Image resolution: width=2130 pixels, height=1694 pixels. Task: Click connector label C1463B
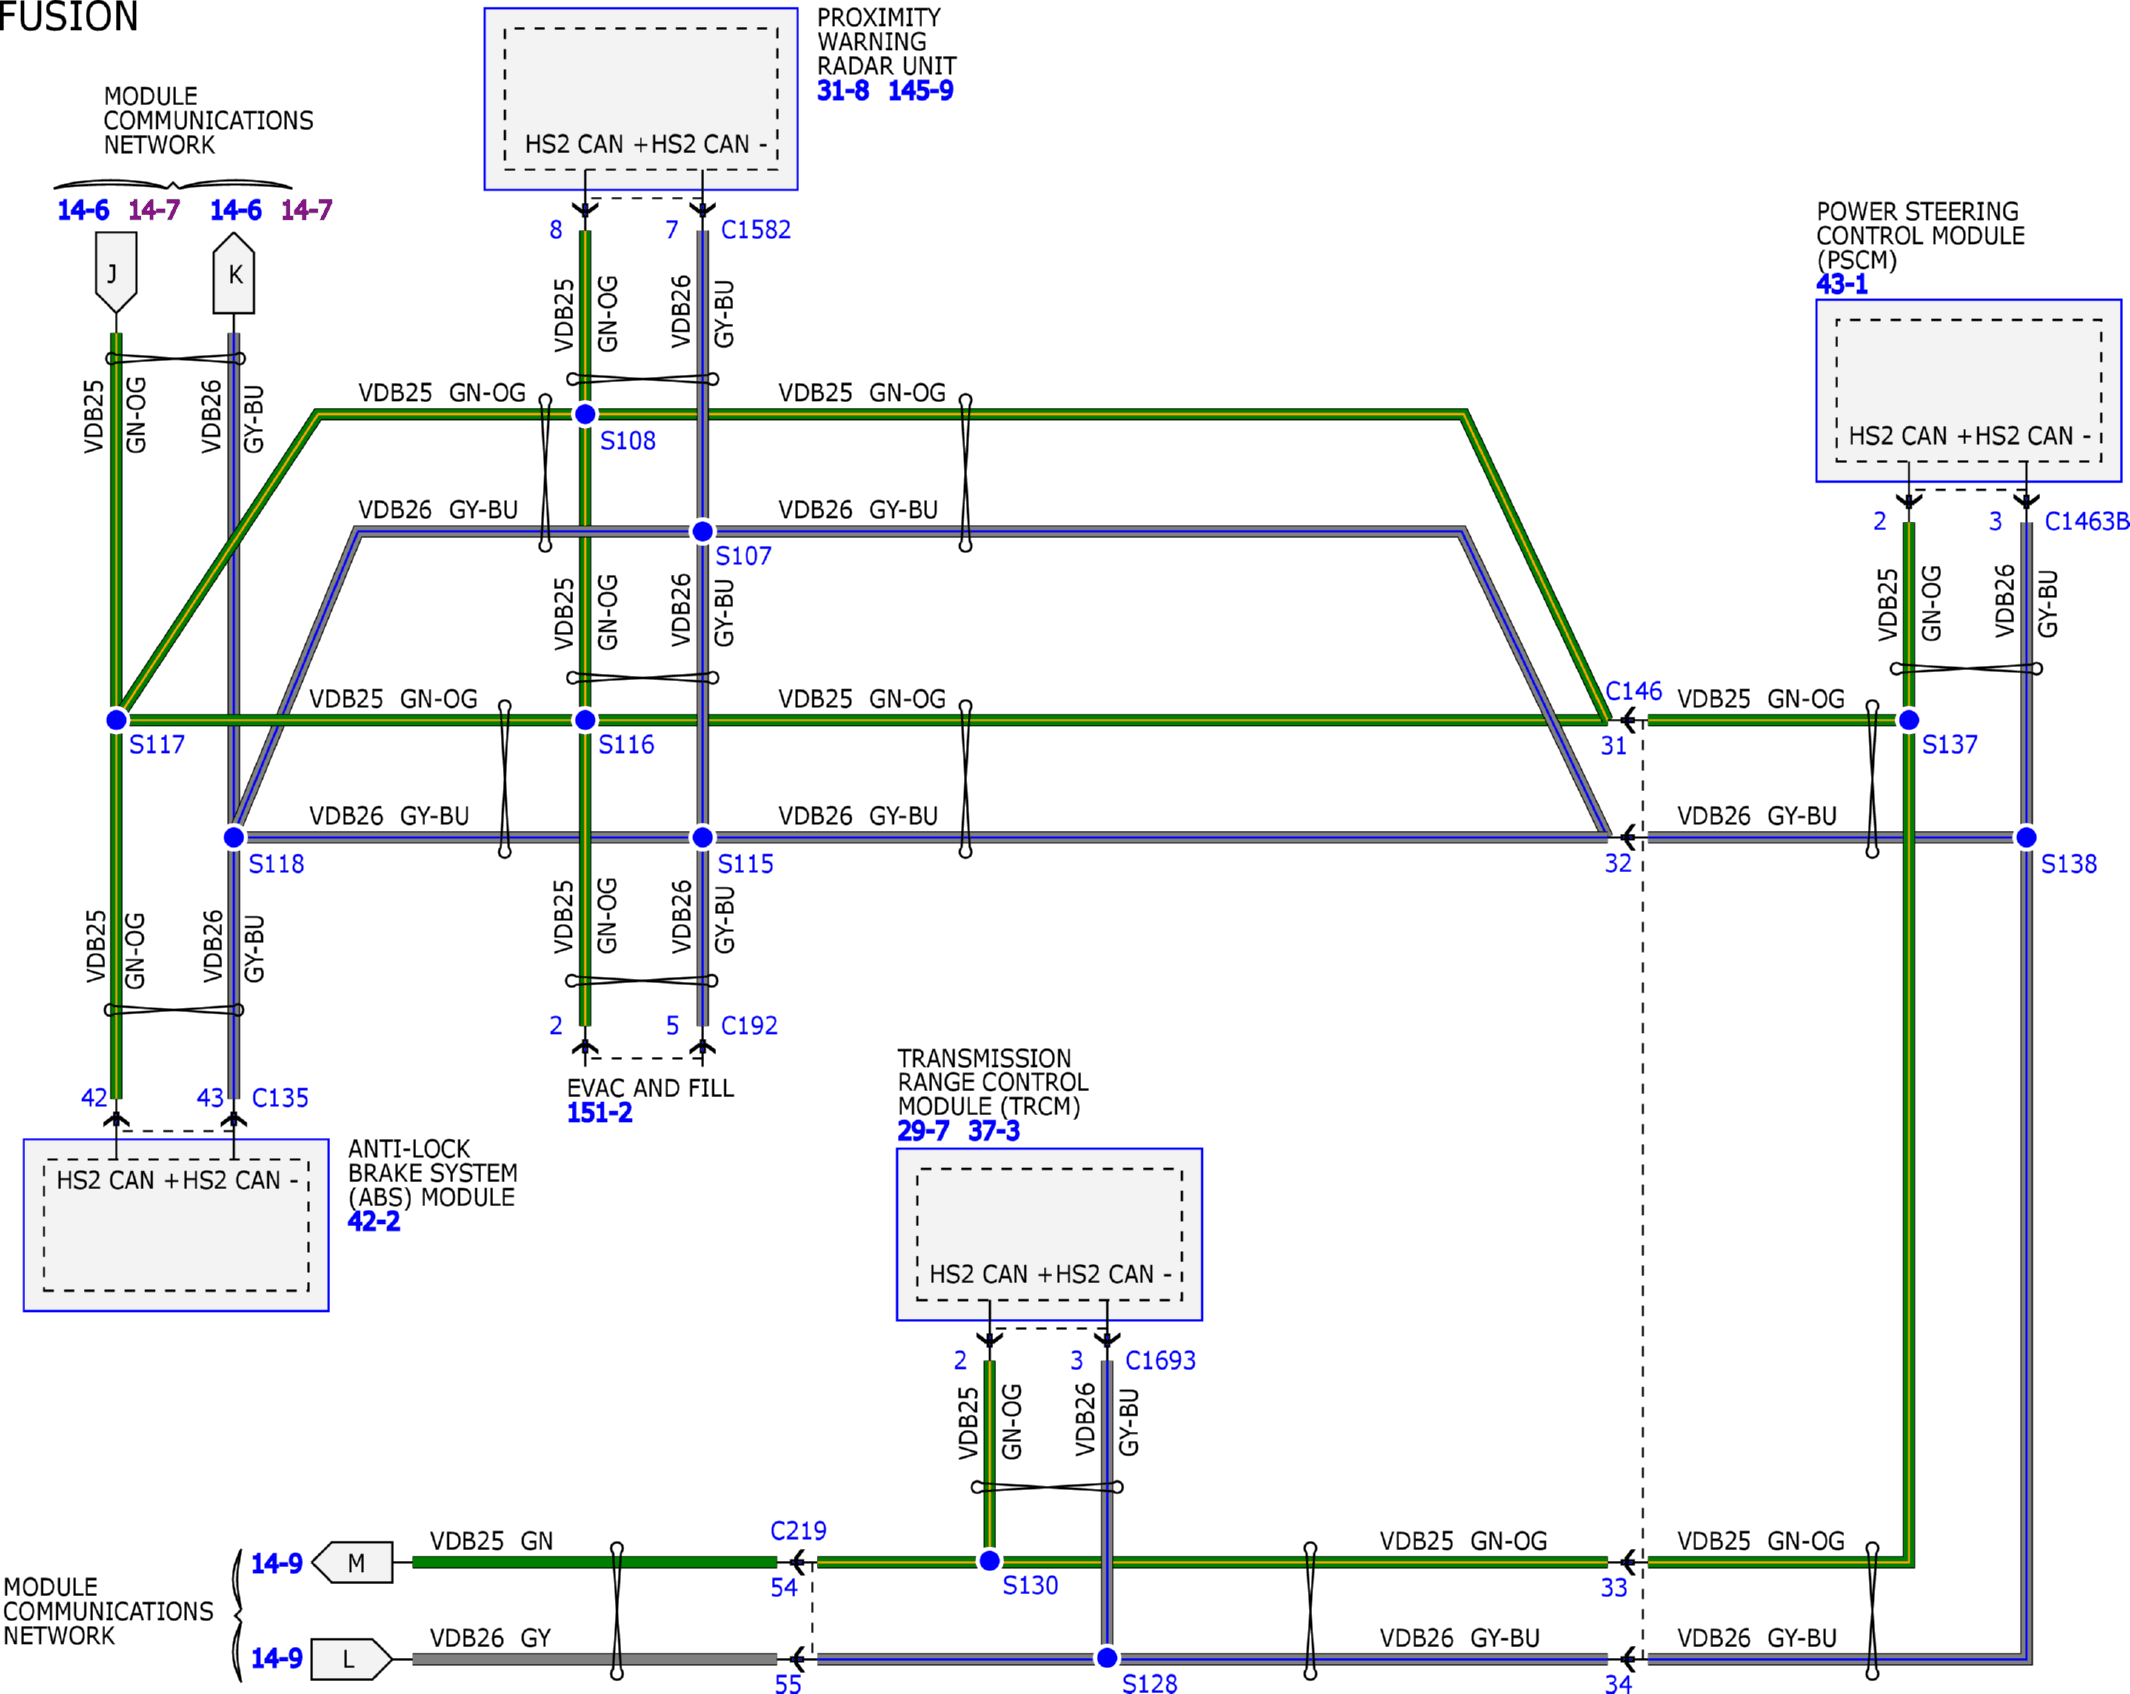click(2087, 522)
